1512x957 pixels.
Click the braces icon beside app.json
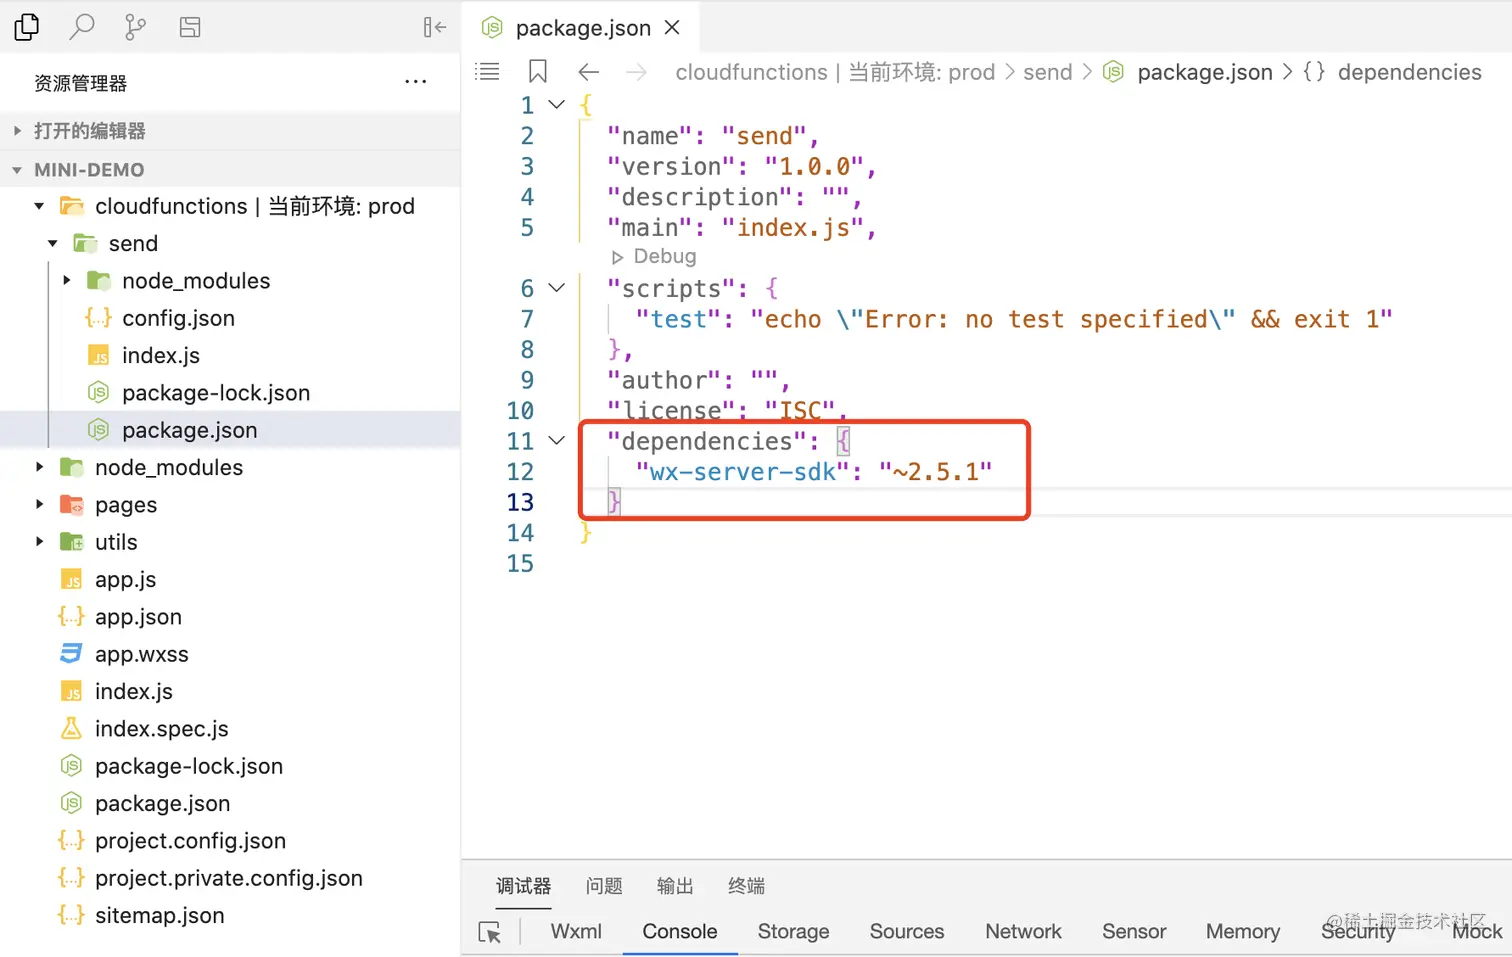(x=71, y=617)
